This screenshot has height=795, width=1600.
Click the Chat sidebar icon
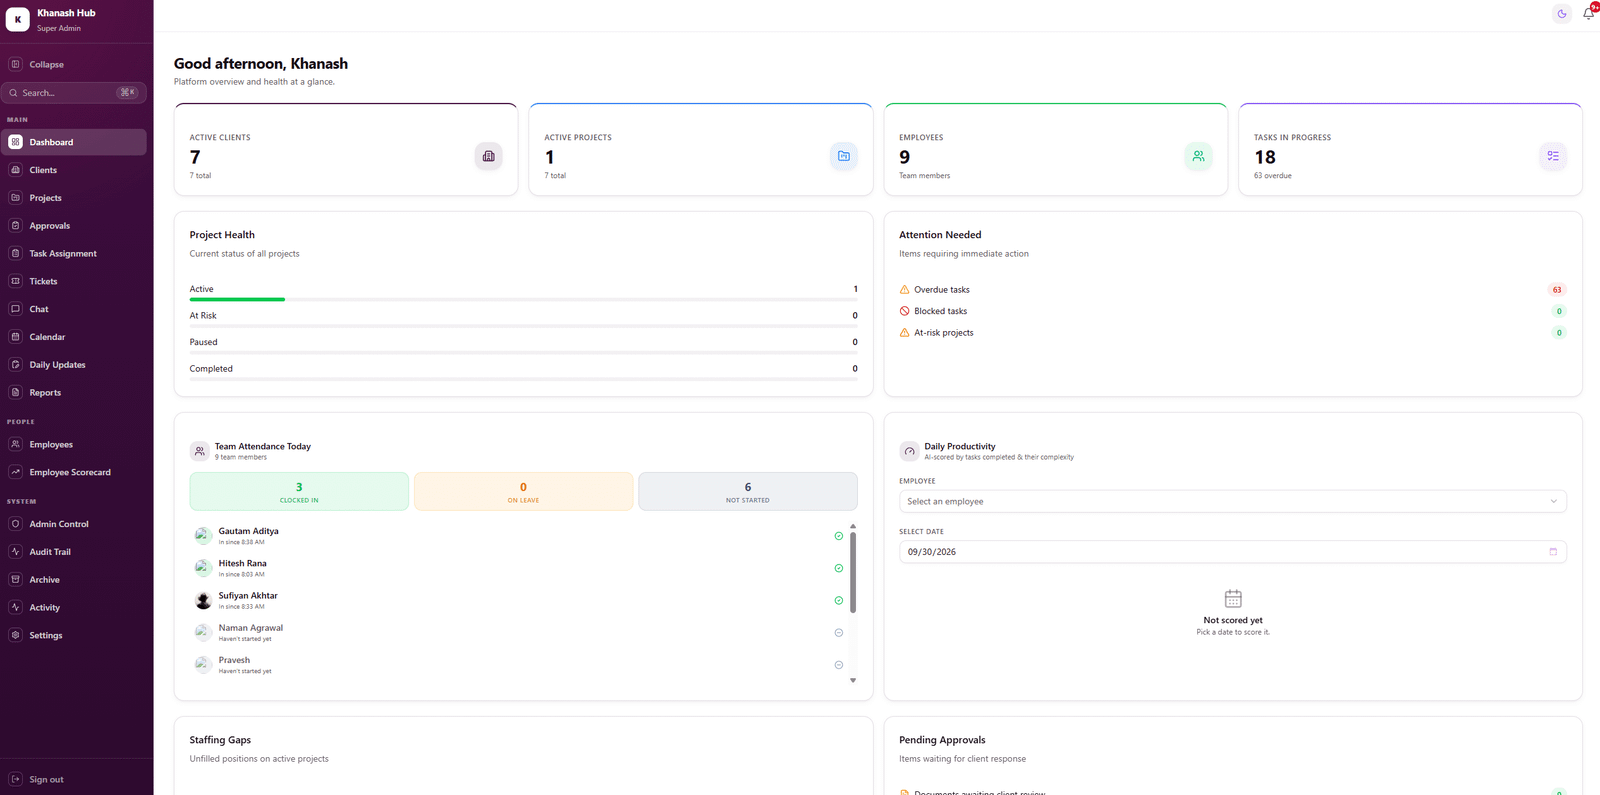[x=15, y=309]
